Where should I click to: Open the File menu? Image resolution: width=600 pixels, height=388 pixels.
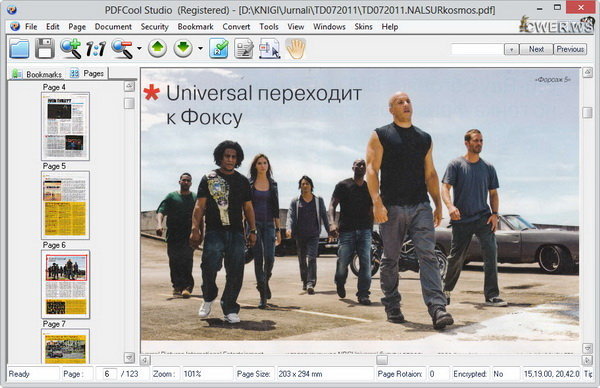(x=31, y=27)
